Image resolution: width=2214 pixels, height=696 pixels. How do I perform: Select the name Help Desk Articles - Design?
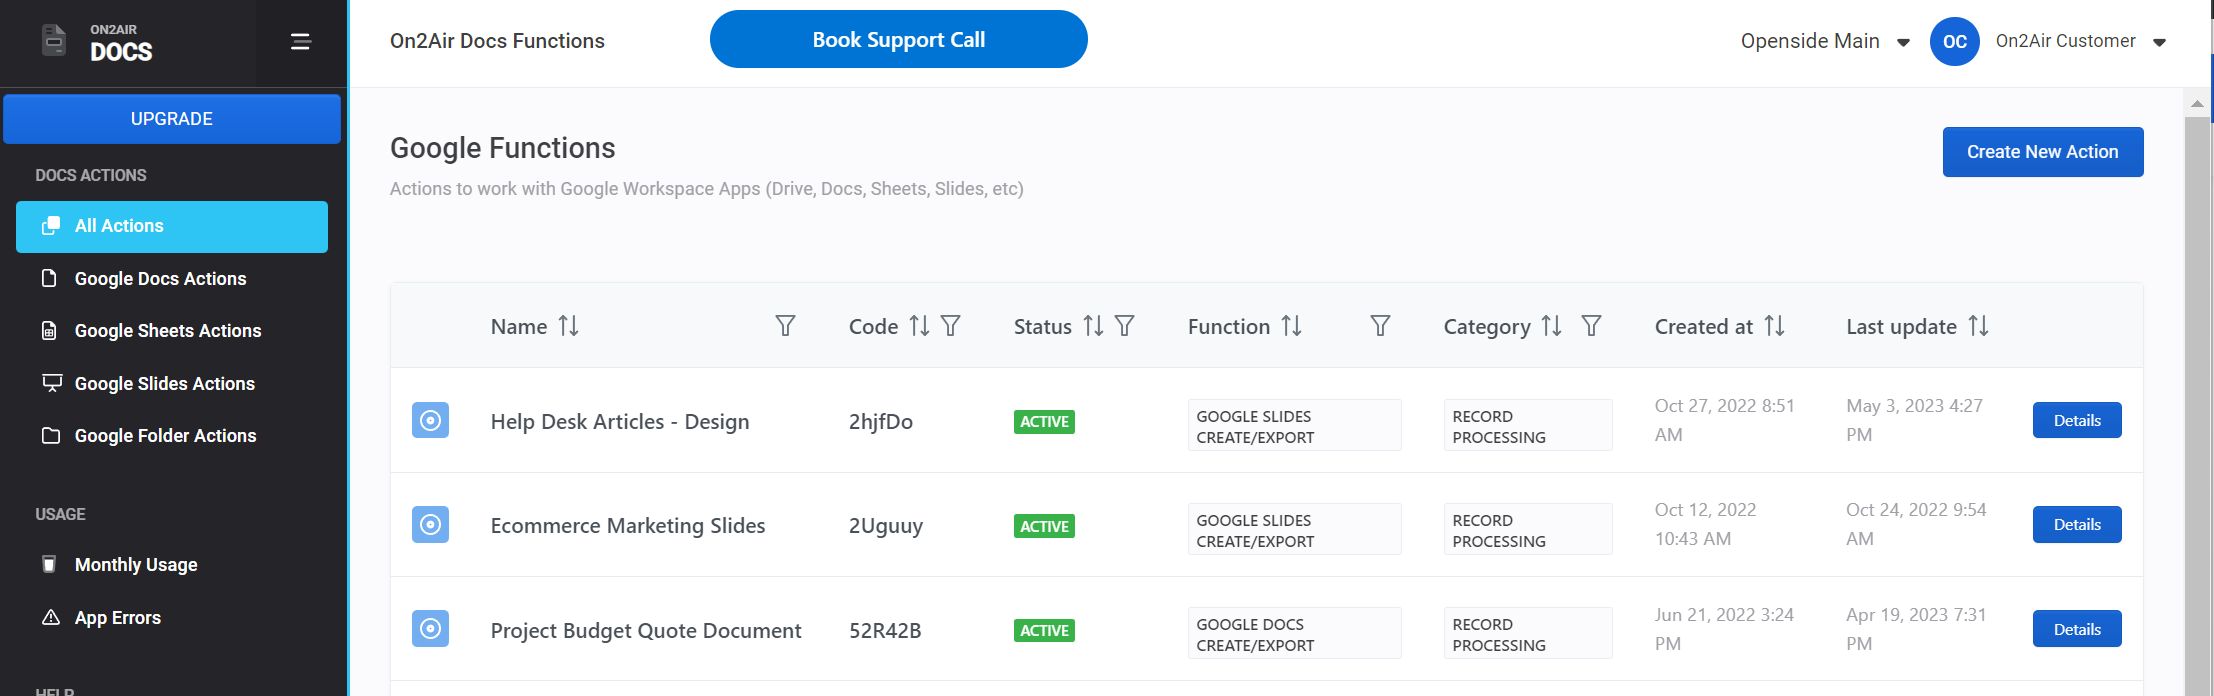pyautogui.click(x=620, y=422)
